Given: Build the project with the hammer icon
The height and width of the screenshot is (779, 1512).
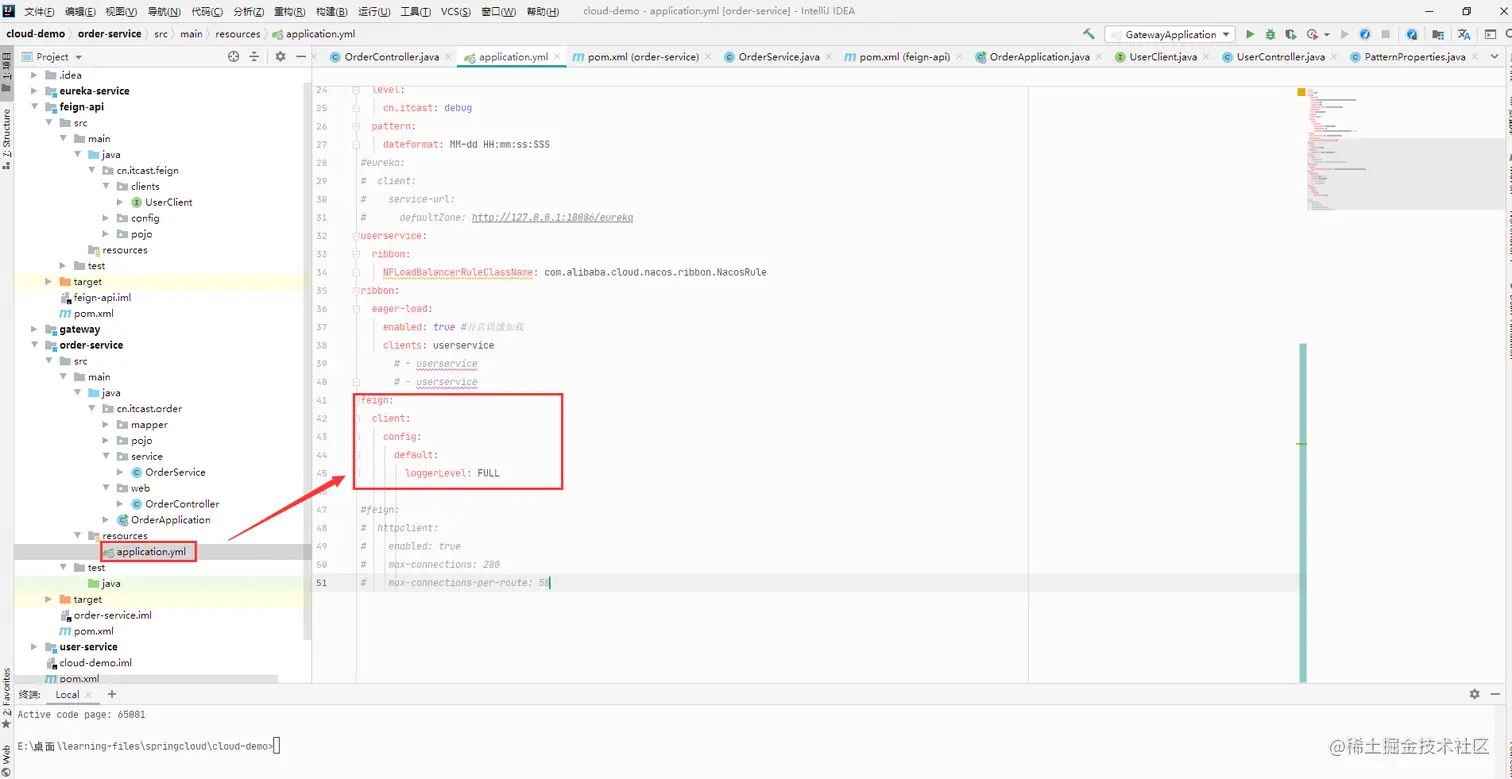Looking at the screenshot, I should (x=1089, y=34).
